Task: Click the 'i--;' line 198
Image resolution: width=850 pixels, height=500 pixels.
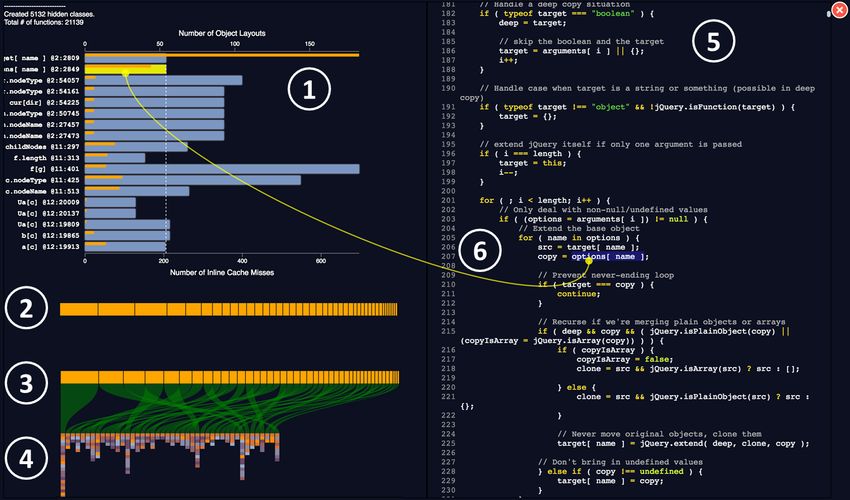Action: (508, 172)
